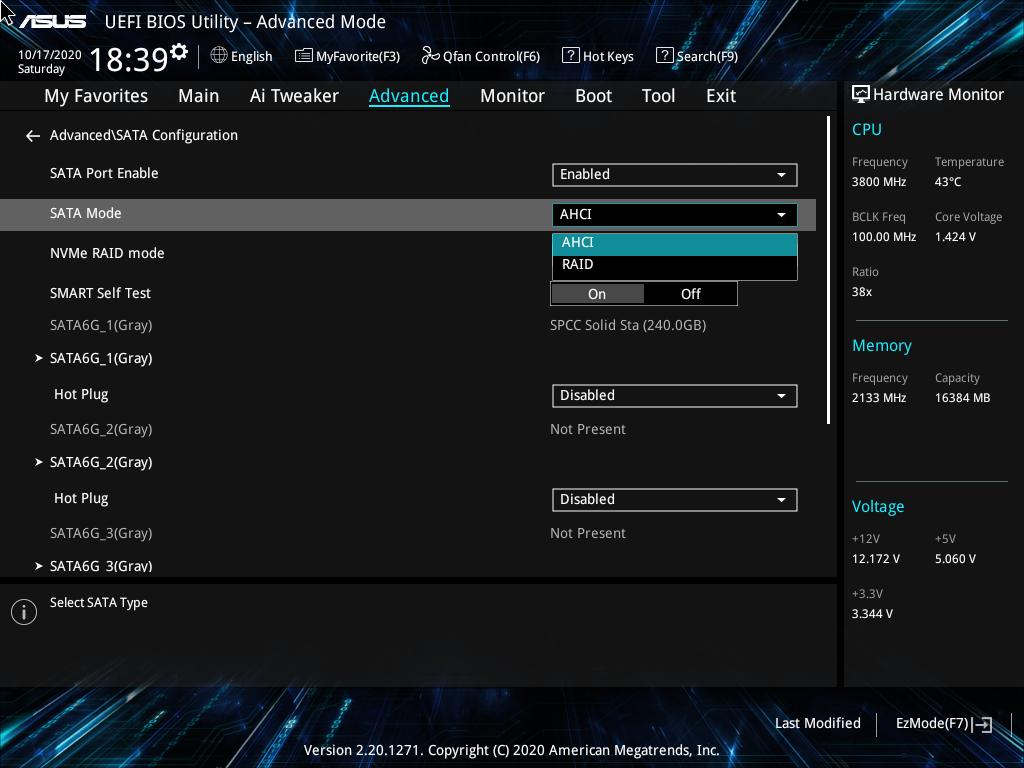Click the Qfan Control fan icon

pos(430,56)
